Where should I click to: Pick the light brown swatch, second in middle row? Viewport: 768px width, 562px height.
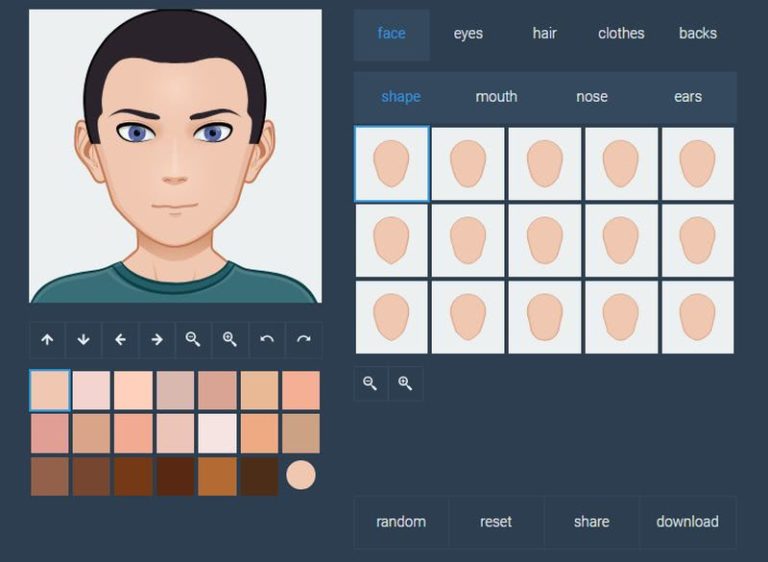[92, 433]
